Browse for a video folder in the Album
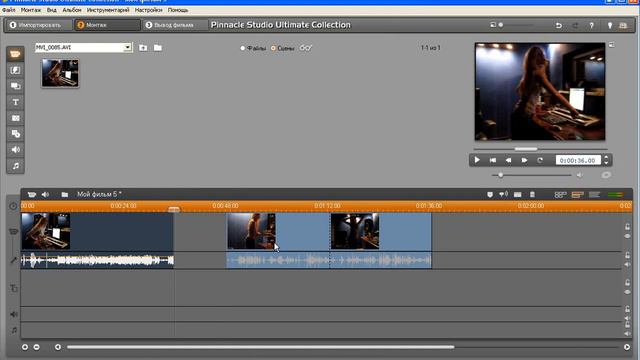Screen dimensions: 640x360 click(x=158, y=48)
